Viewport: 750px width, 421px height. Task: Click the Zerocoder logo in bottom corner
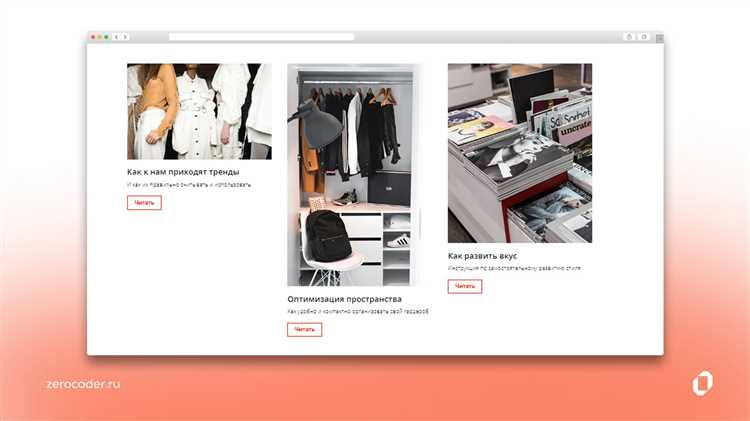[702, 383]
